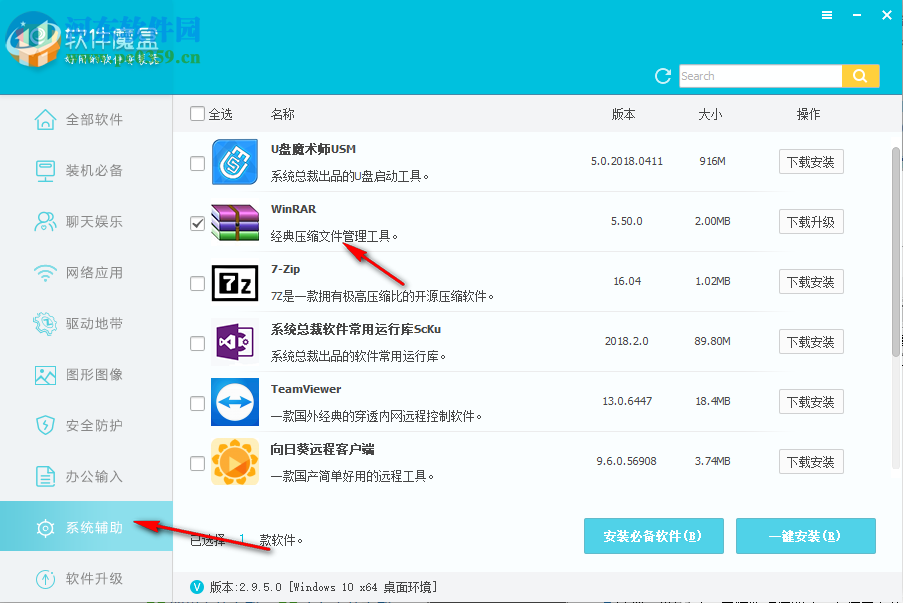903x603 pixels.
Task: Switch to 软件升级 category
Action: [x=86, y=579]
